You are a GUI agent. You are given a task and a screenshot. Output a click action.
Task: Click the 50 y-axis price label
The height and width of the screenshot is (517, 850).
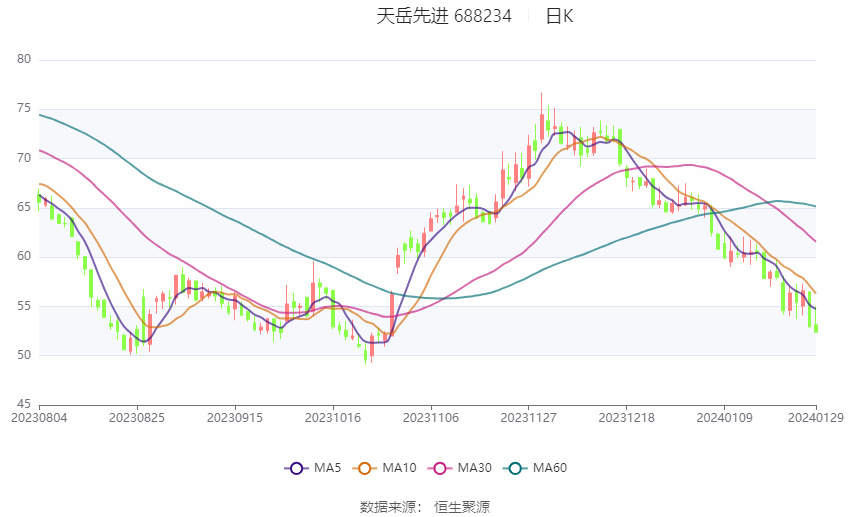click(x=24, y=355)
